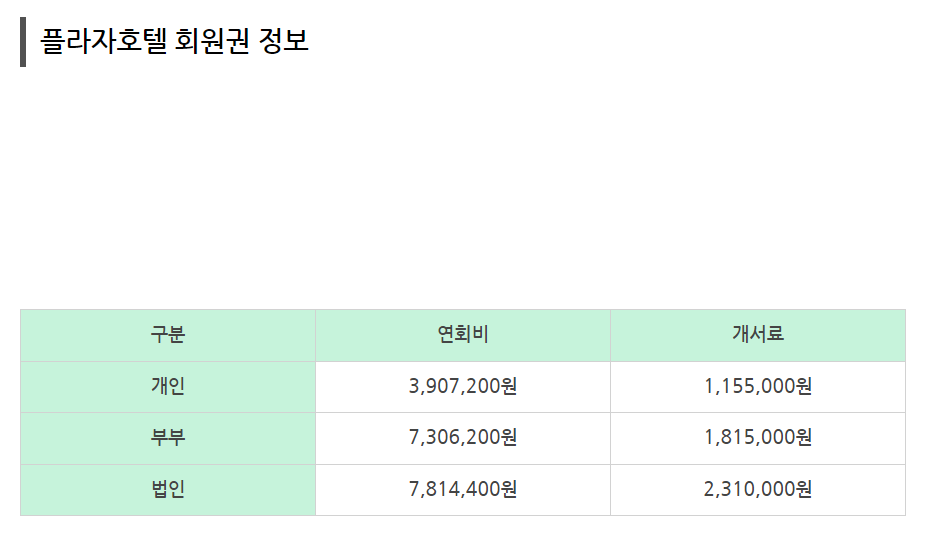Click the 부부 row label
Image resolution: width=925 pixels, height=545 pixels.
pyautogui.click(x=168, y=438)
